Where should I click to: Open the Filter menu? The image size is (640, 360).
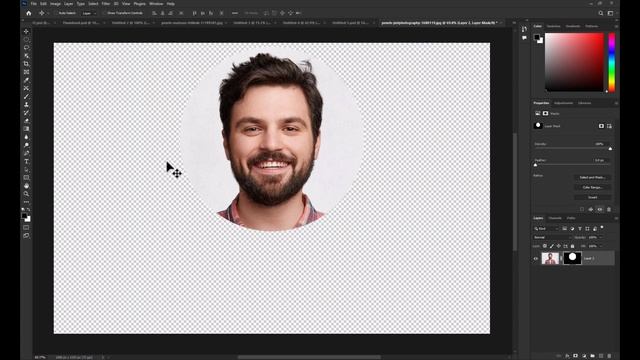click(106, 4)
